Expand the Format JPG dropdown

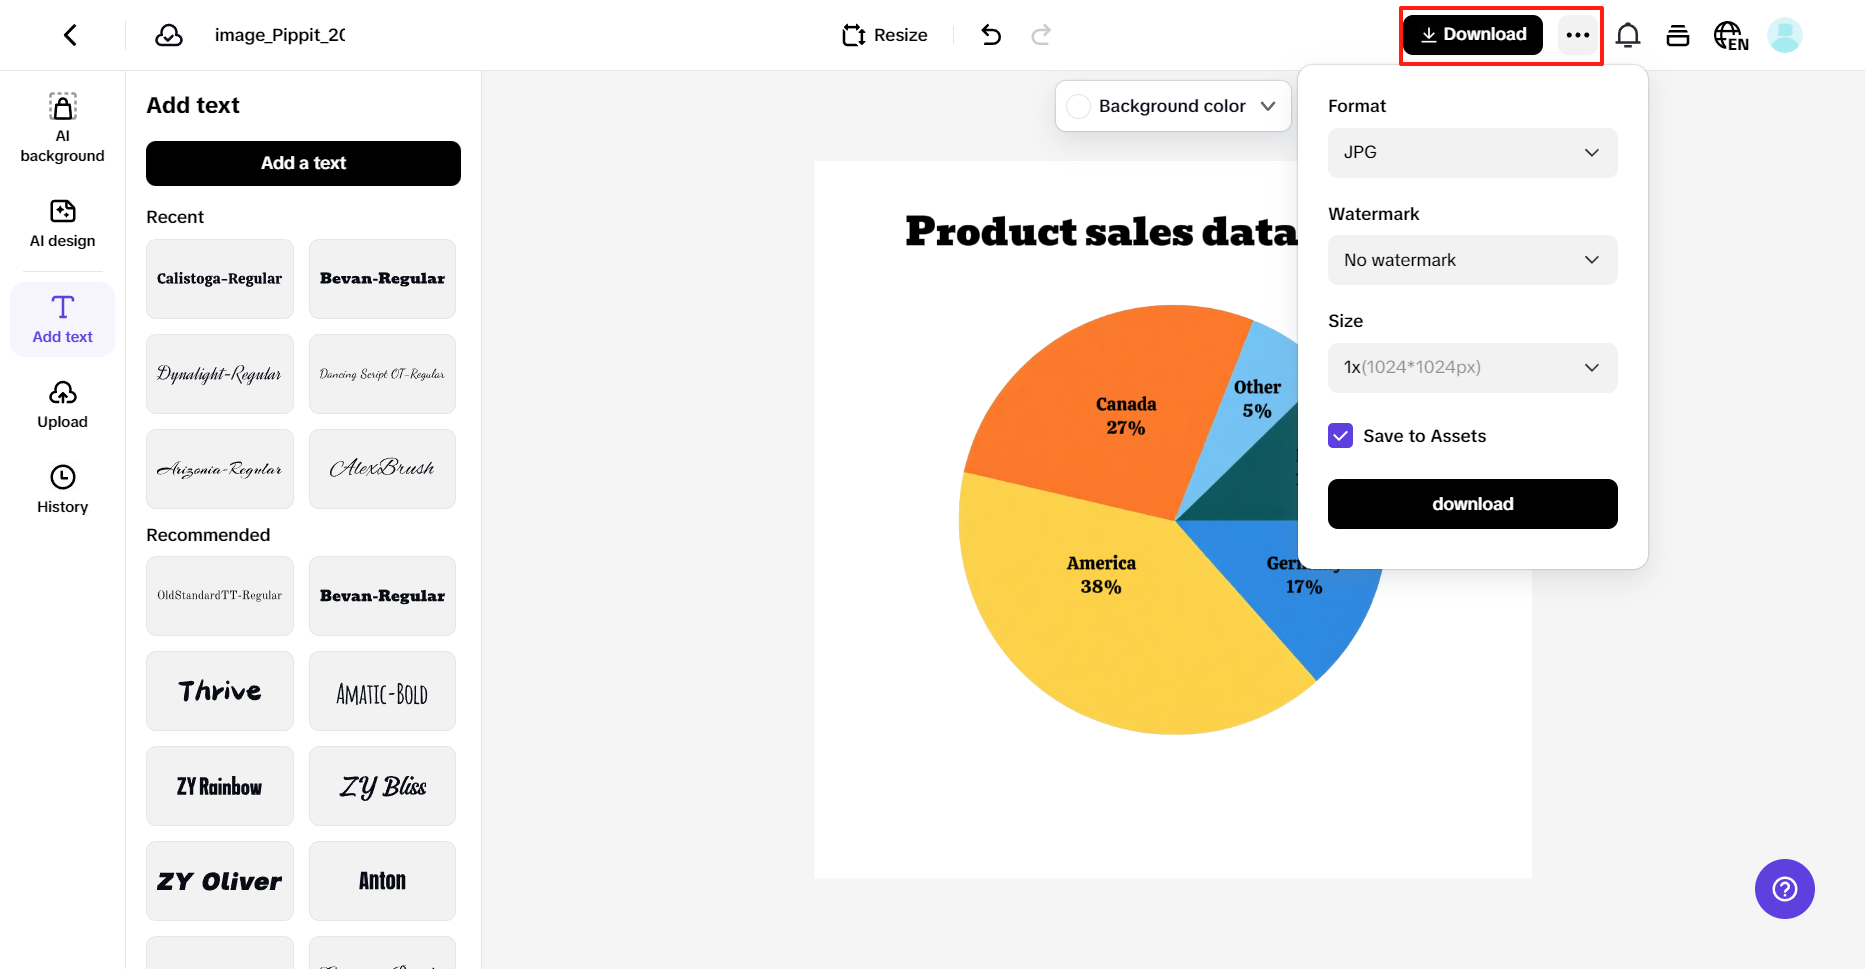click(1472, 153)
